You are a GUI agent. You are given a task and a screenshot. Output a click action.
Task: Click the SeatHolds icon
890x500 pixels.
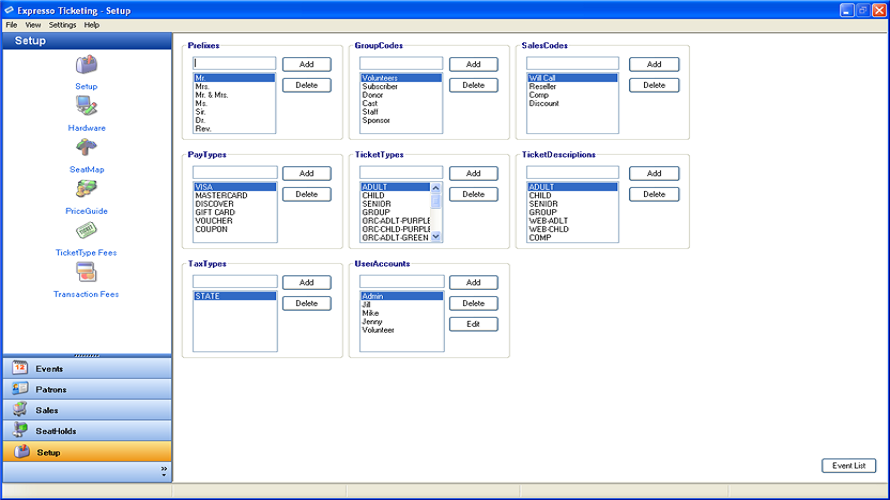[x=20, y=430]
